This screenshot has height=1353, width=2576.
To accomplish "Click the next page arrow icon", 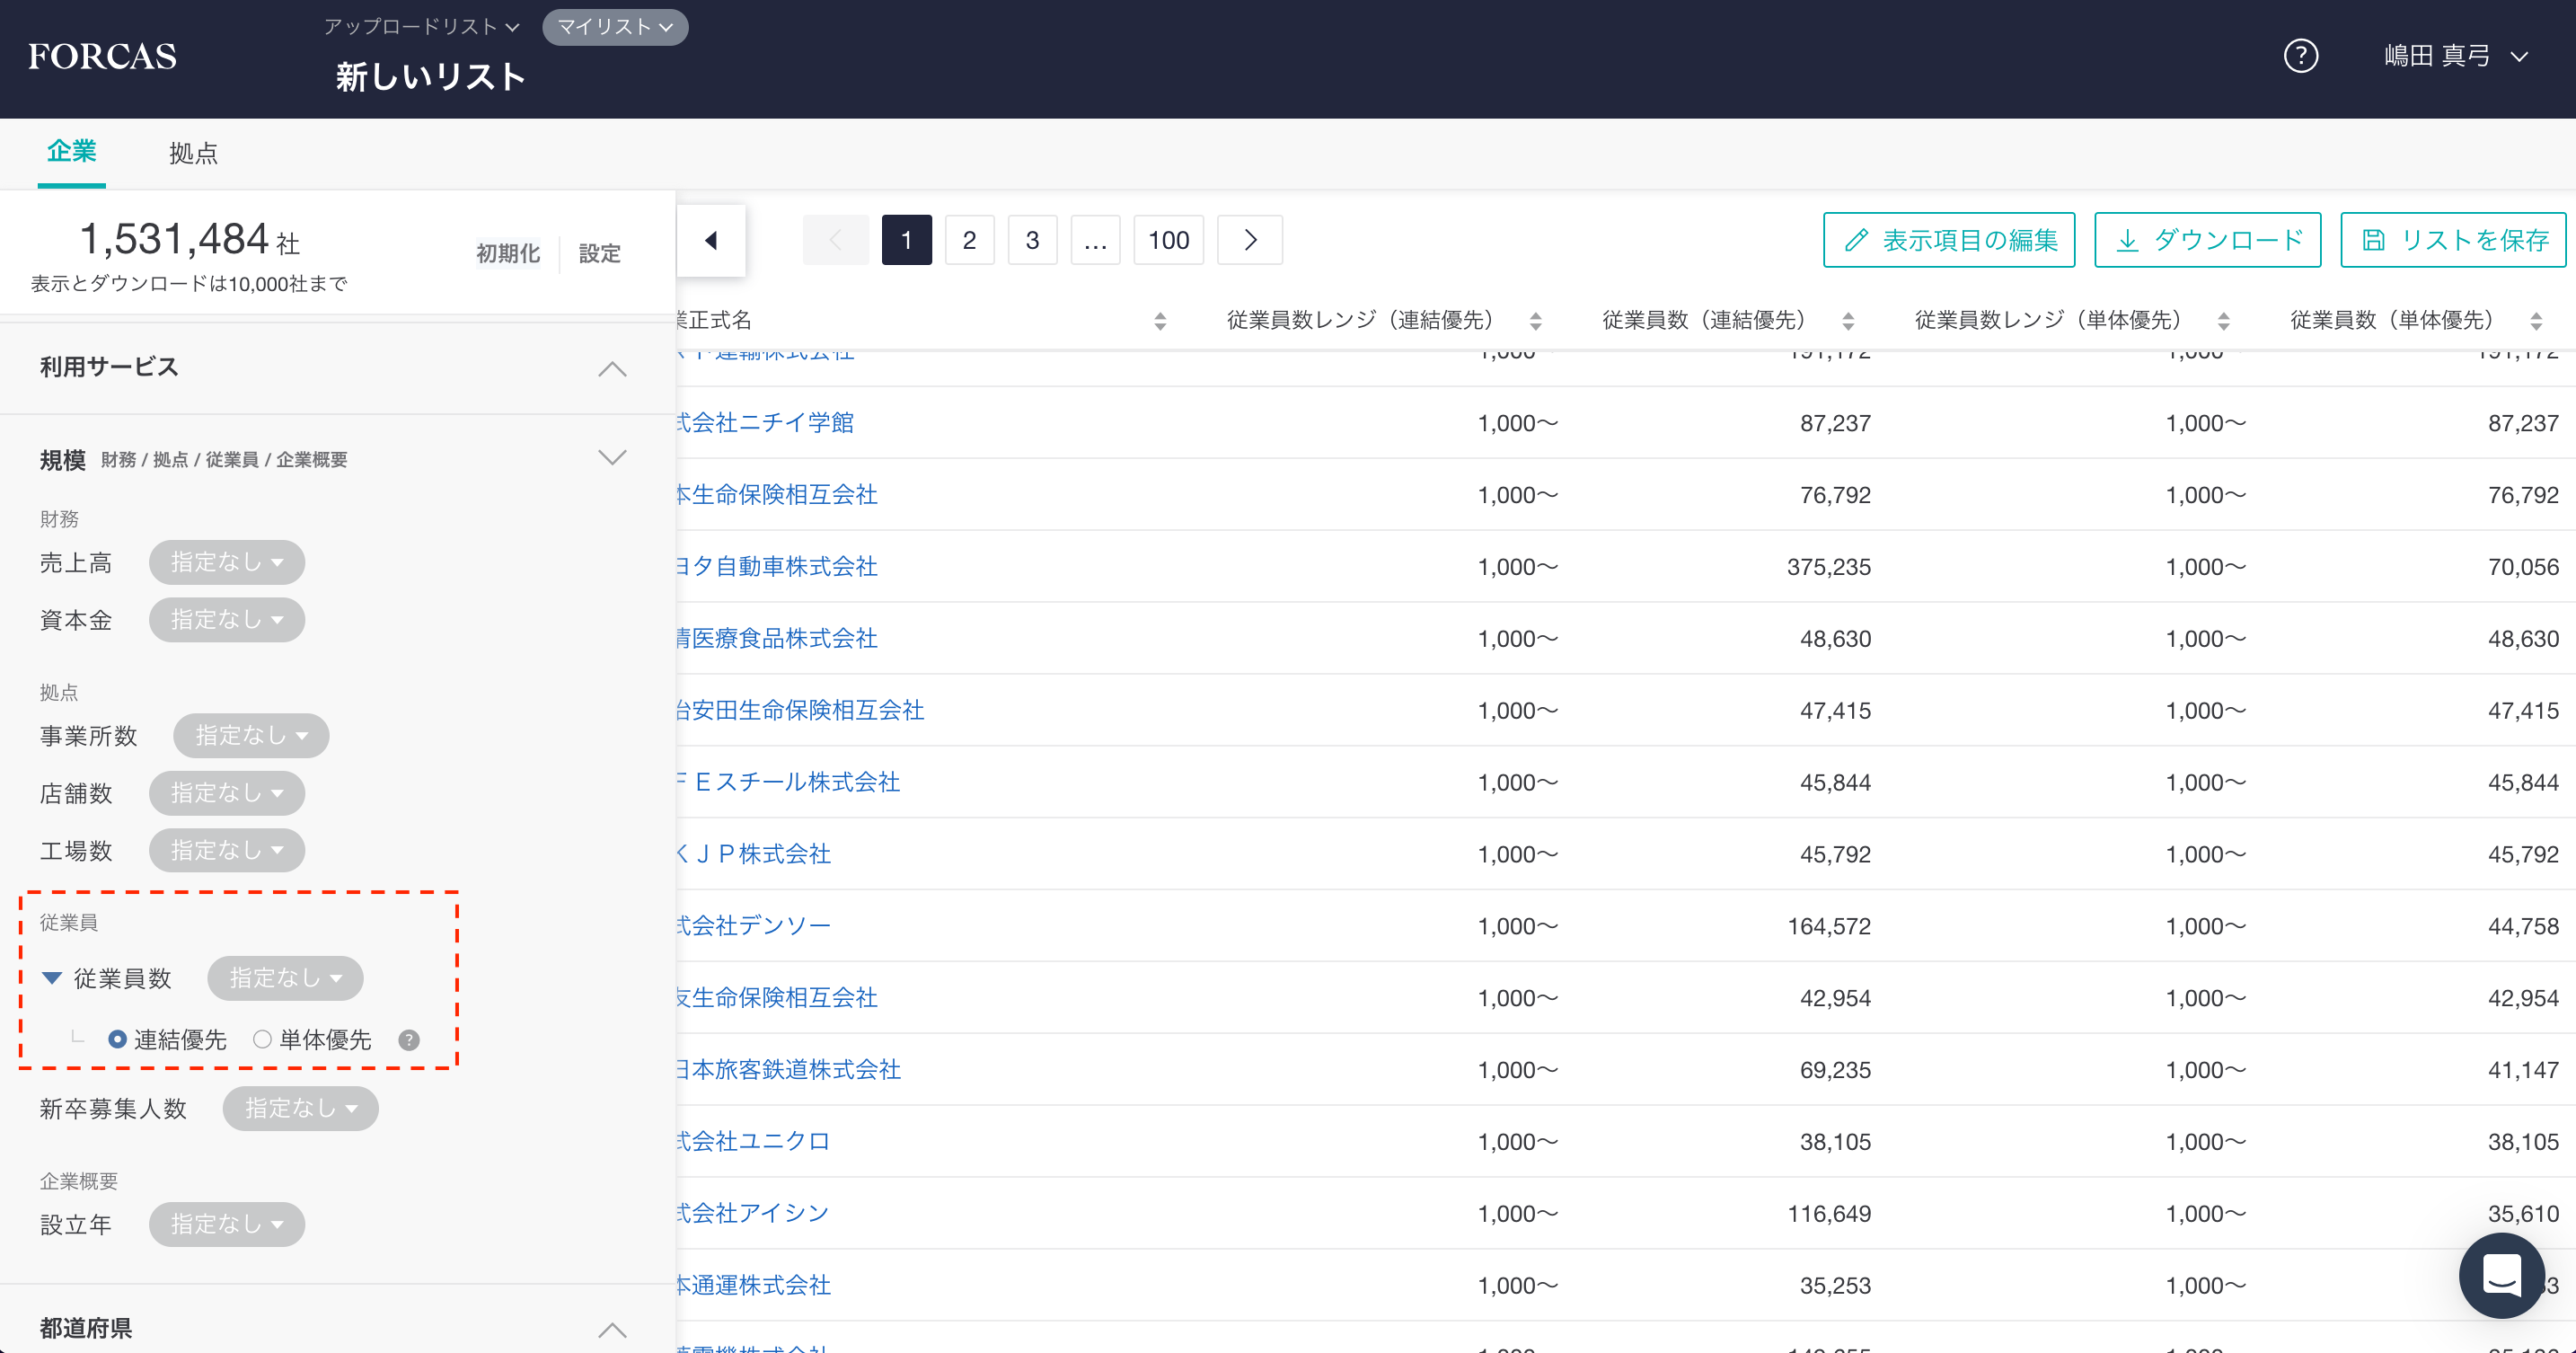I will [x=1249, y=240].
